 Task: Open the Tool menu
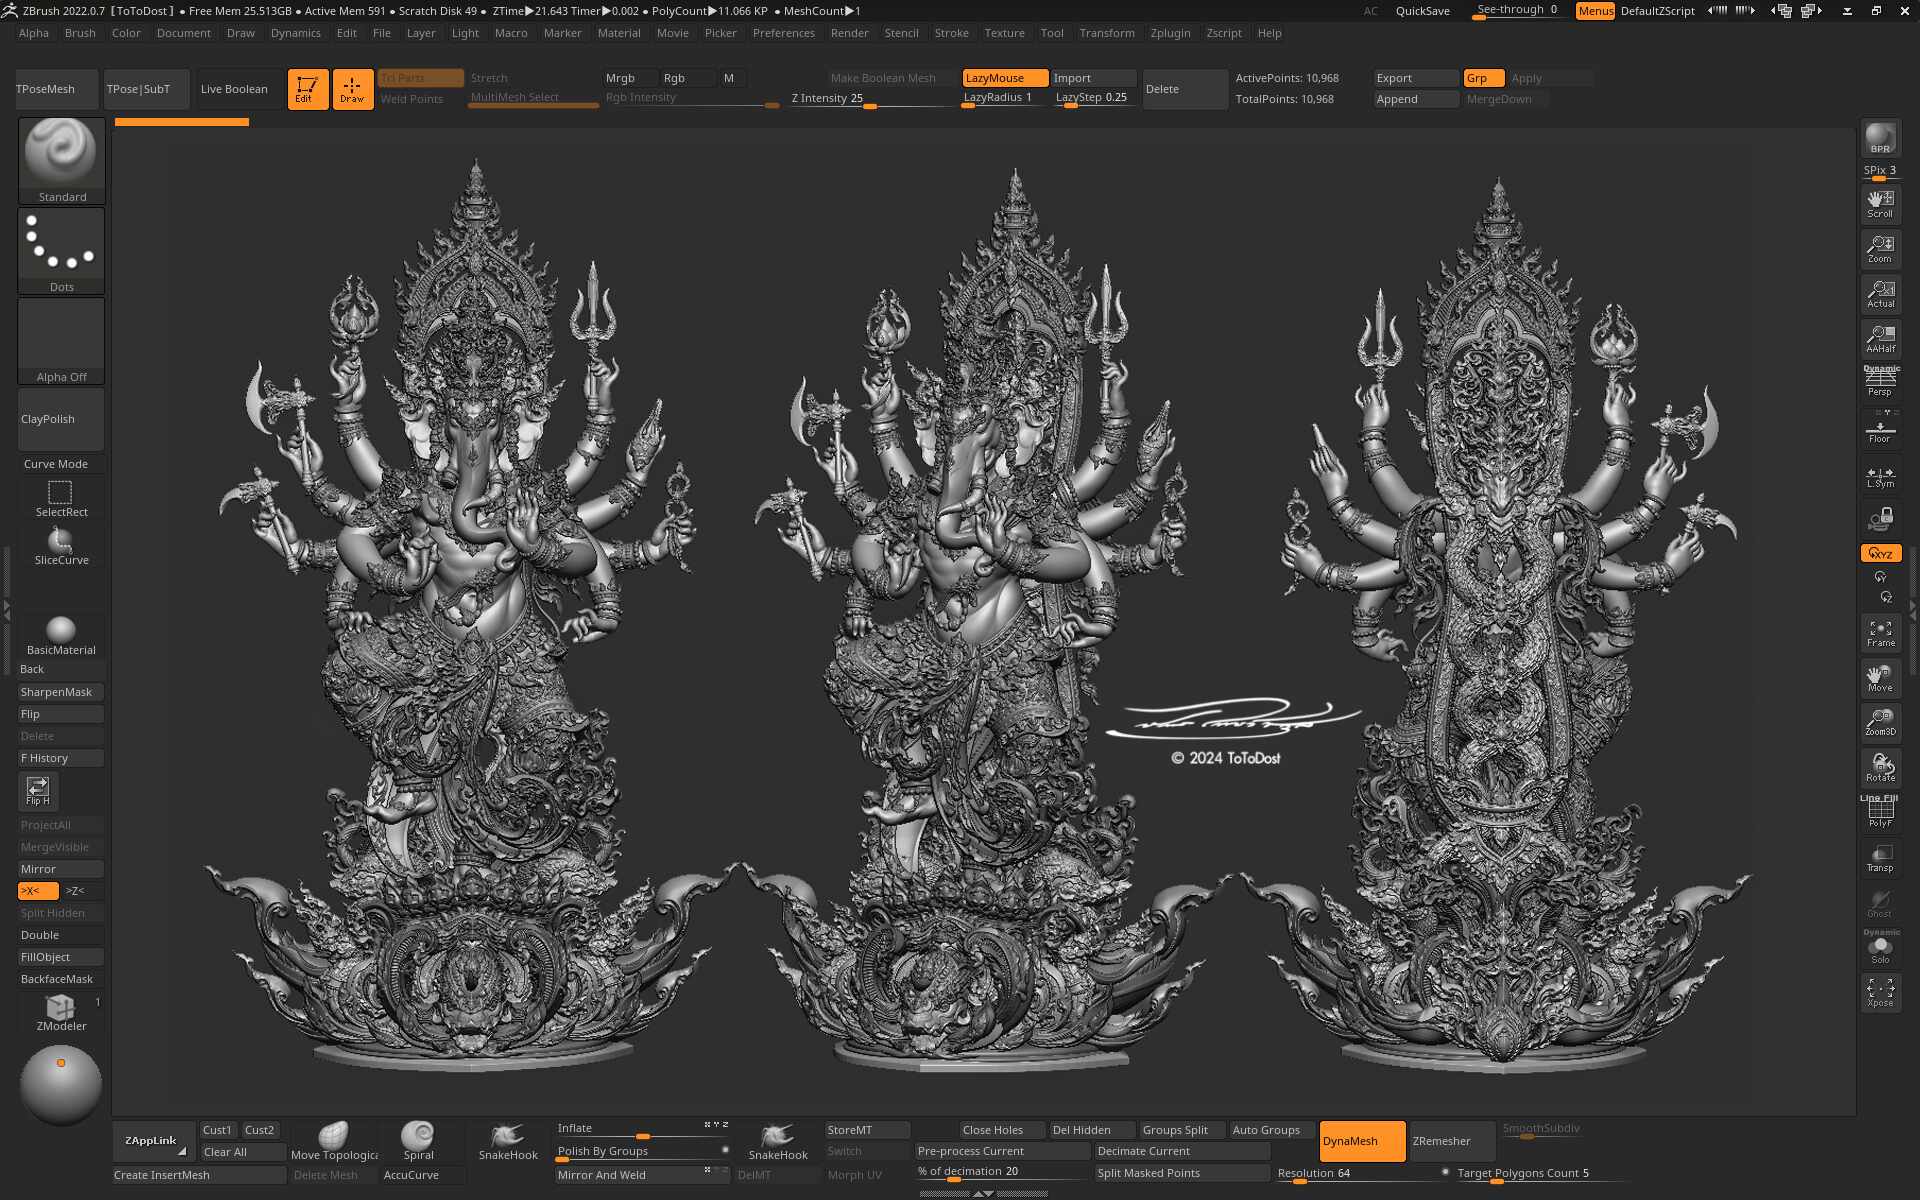[1052, 33]
